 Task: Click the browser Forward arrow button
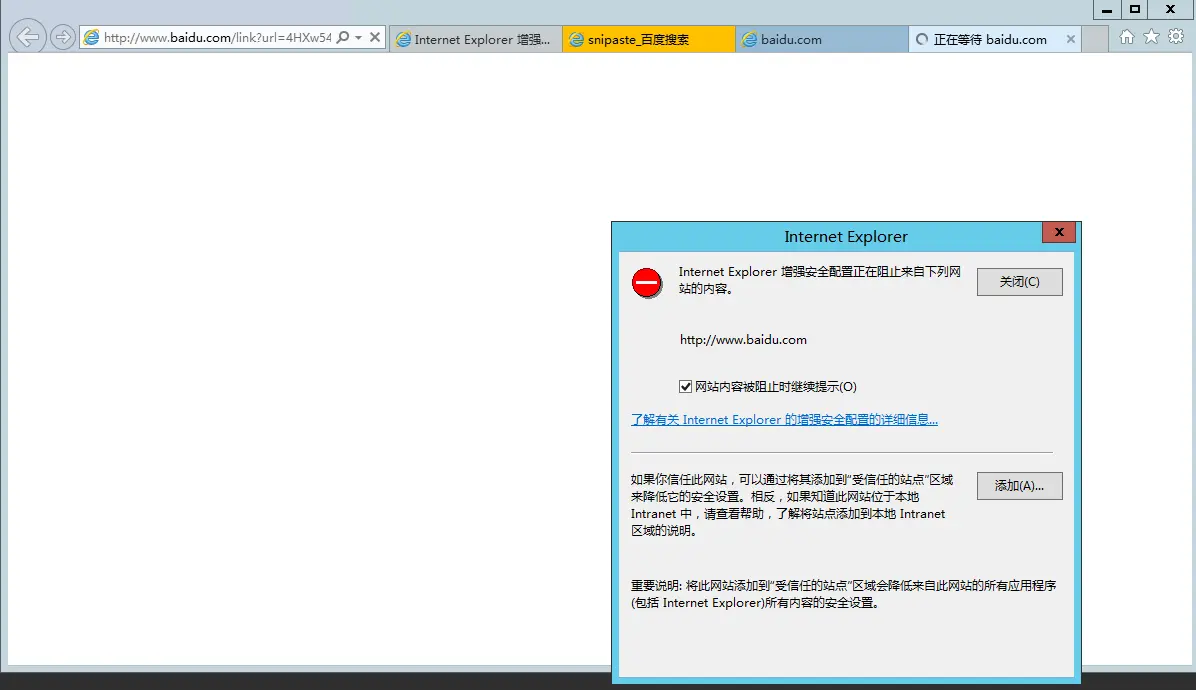pos(63,37)
